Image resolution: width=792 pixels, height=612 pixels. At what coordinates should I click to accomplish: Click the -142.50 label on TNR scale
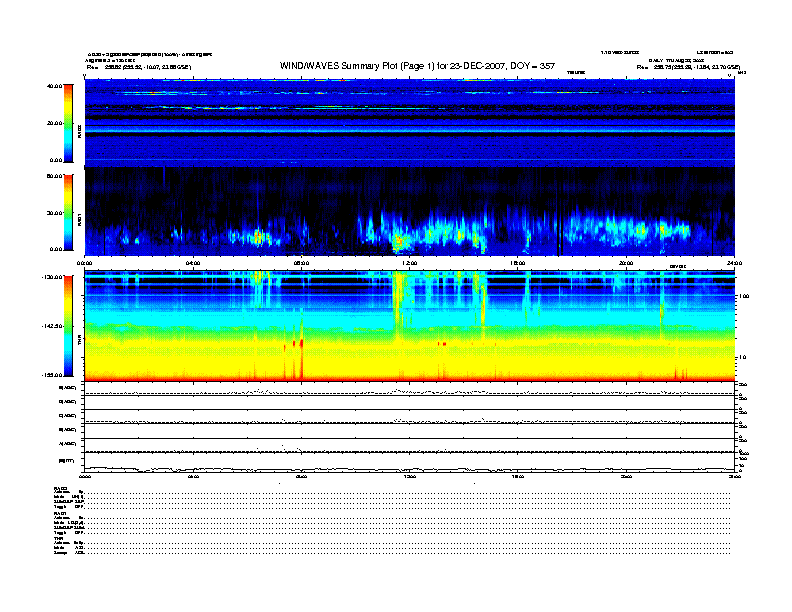tap(52, 326)
